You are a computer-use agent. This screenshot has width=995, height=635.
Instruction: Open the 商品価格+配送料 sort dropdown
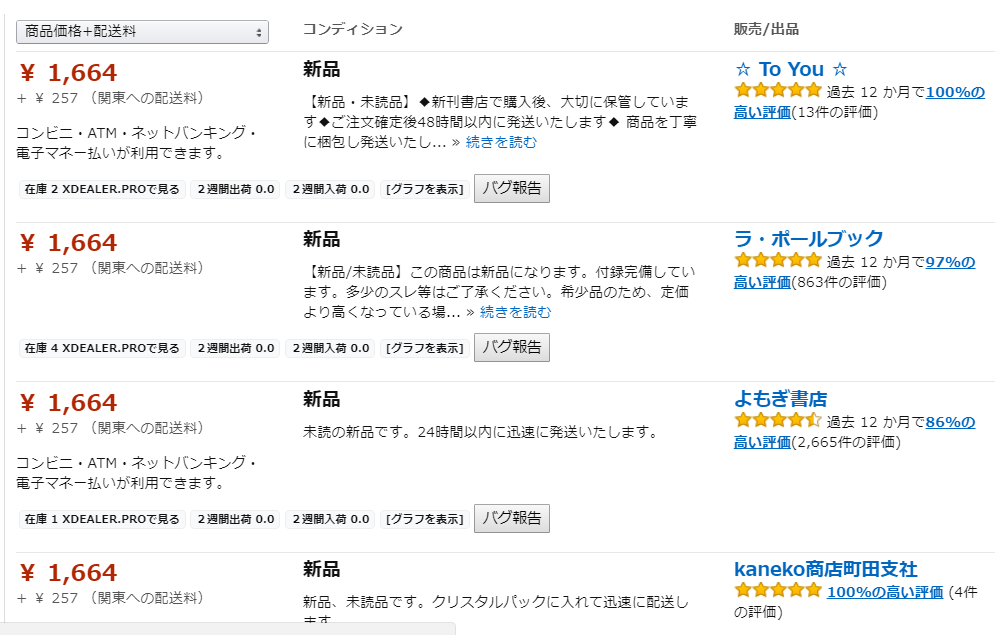pos(142,32)
